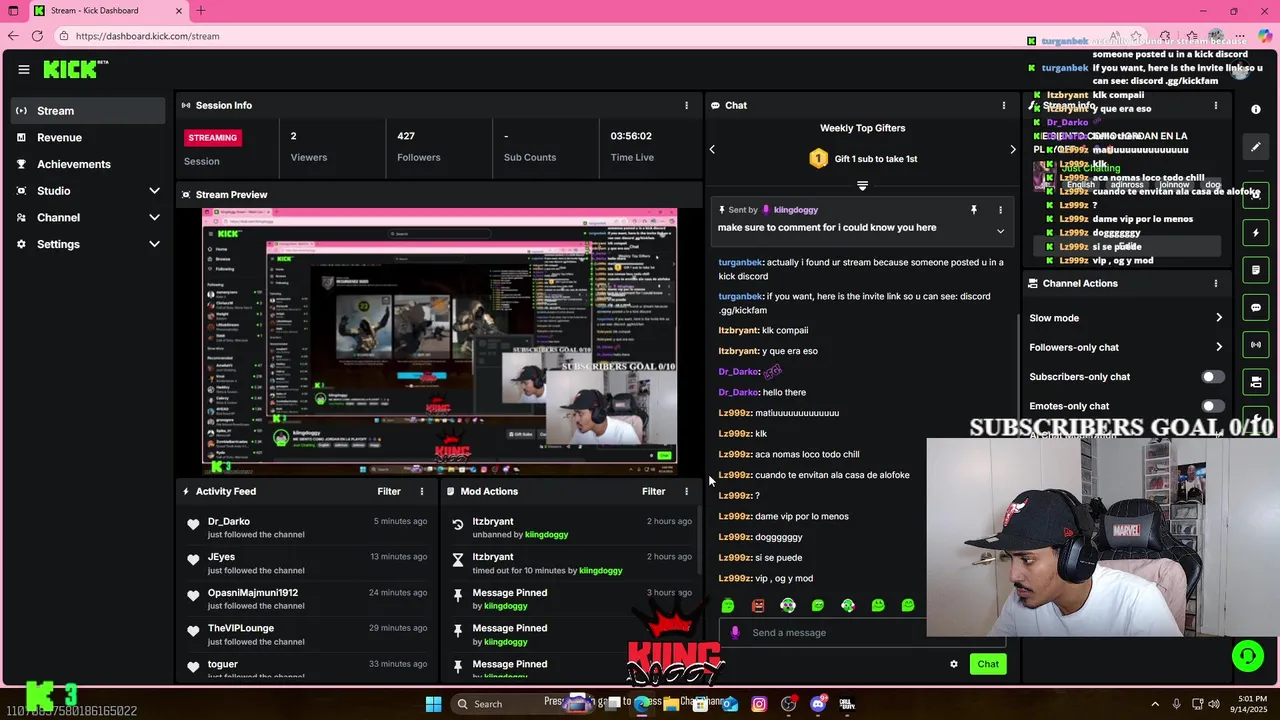Screen dimensions: 1280x720
Task: Open chat settings gear icon
Action: click(954, 664)
